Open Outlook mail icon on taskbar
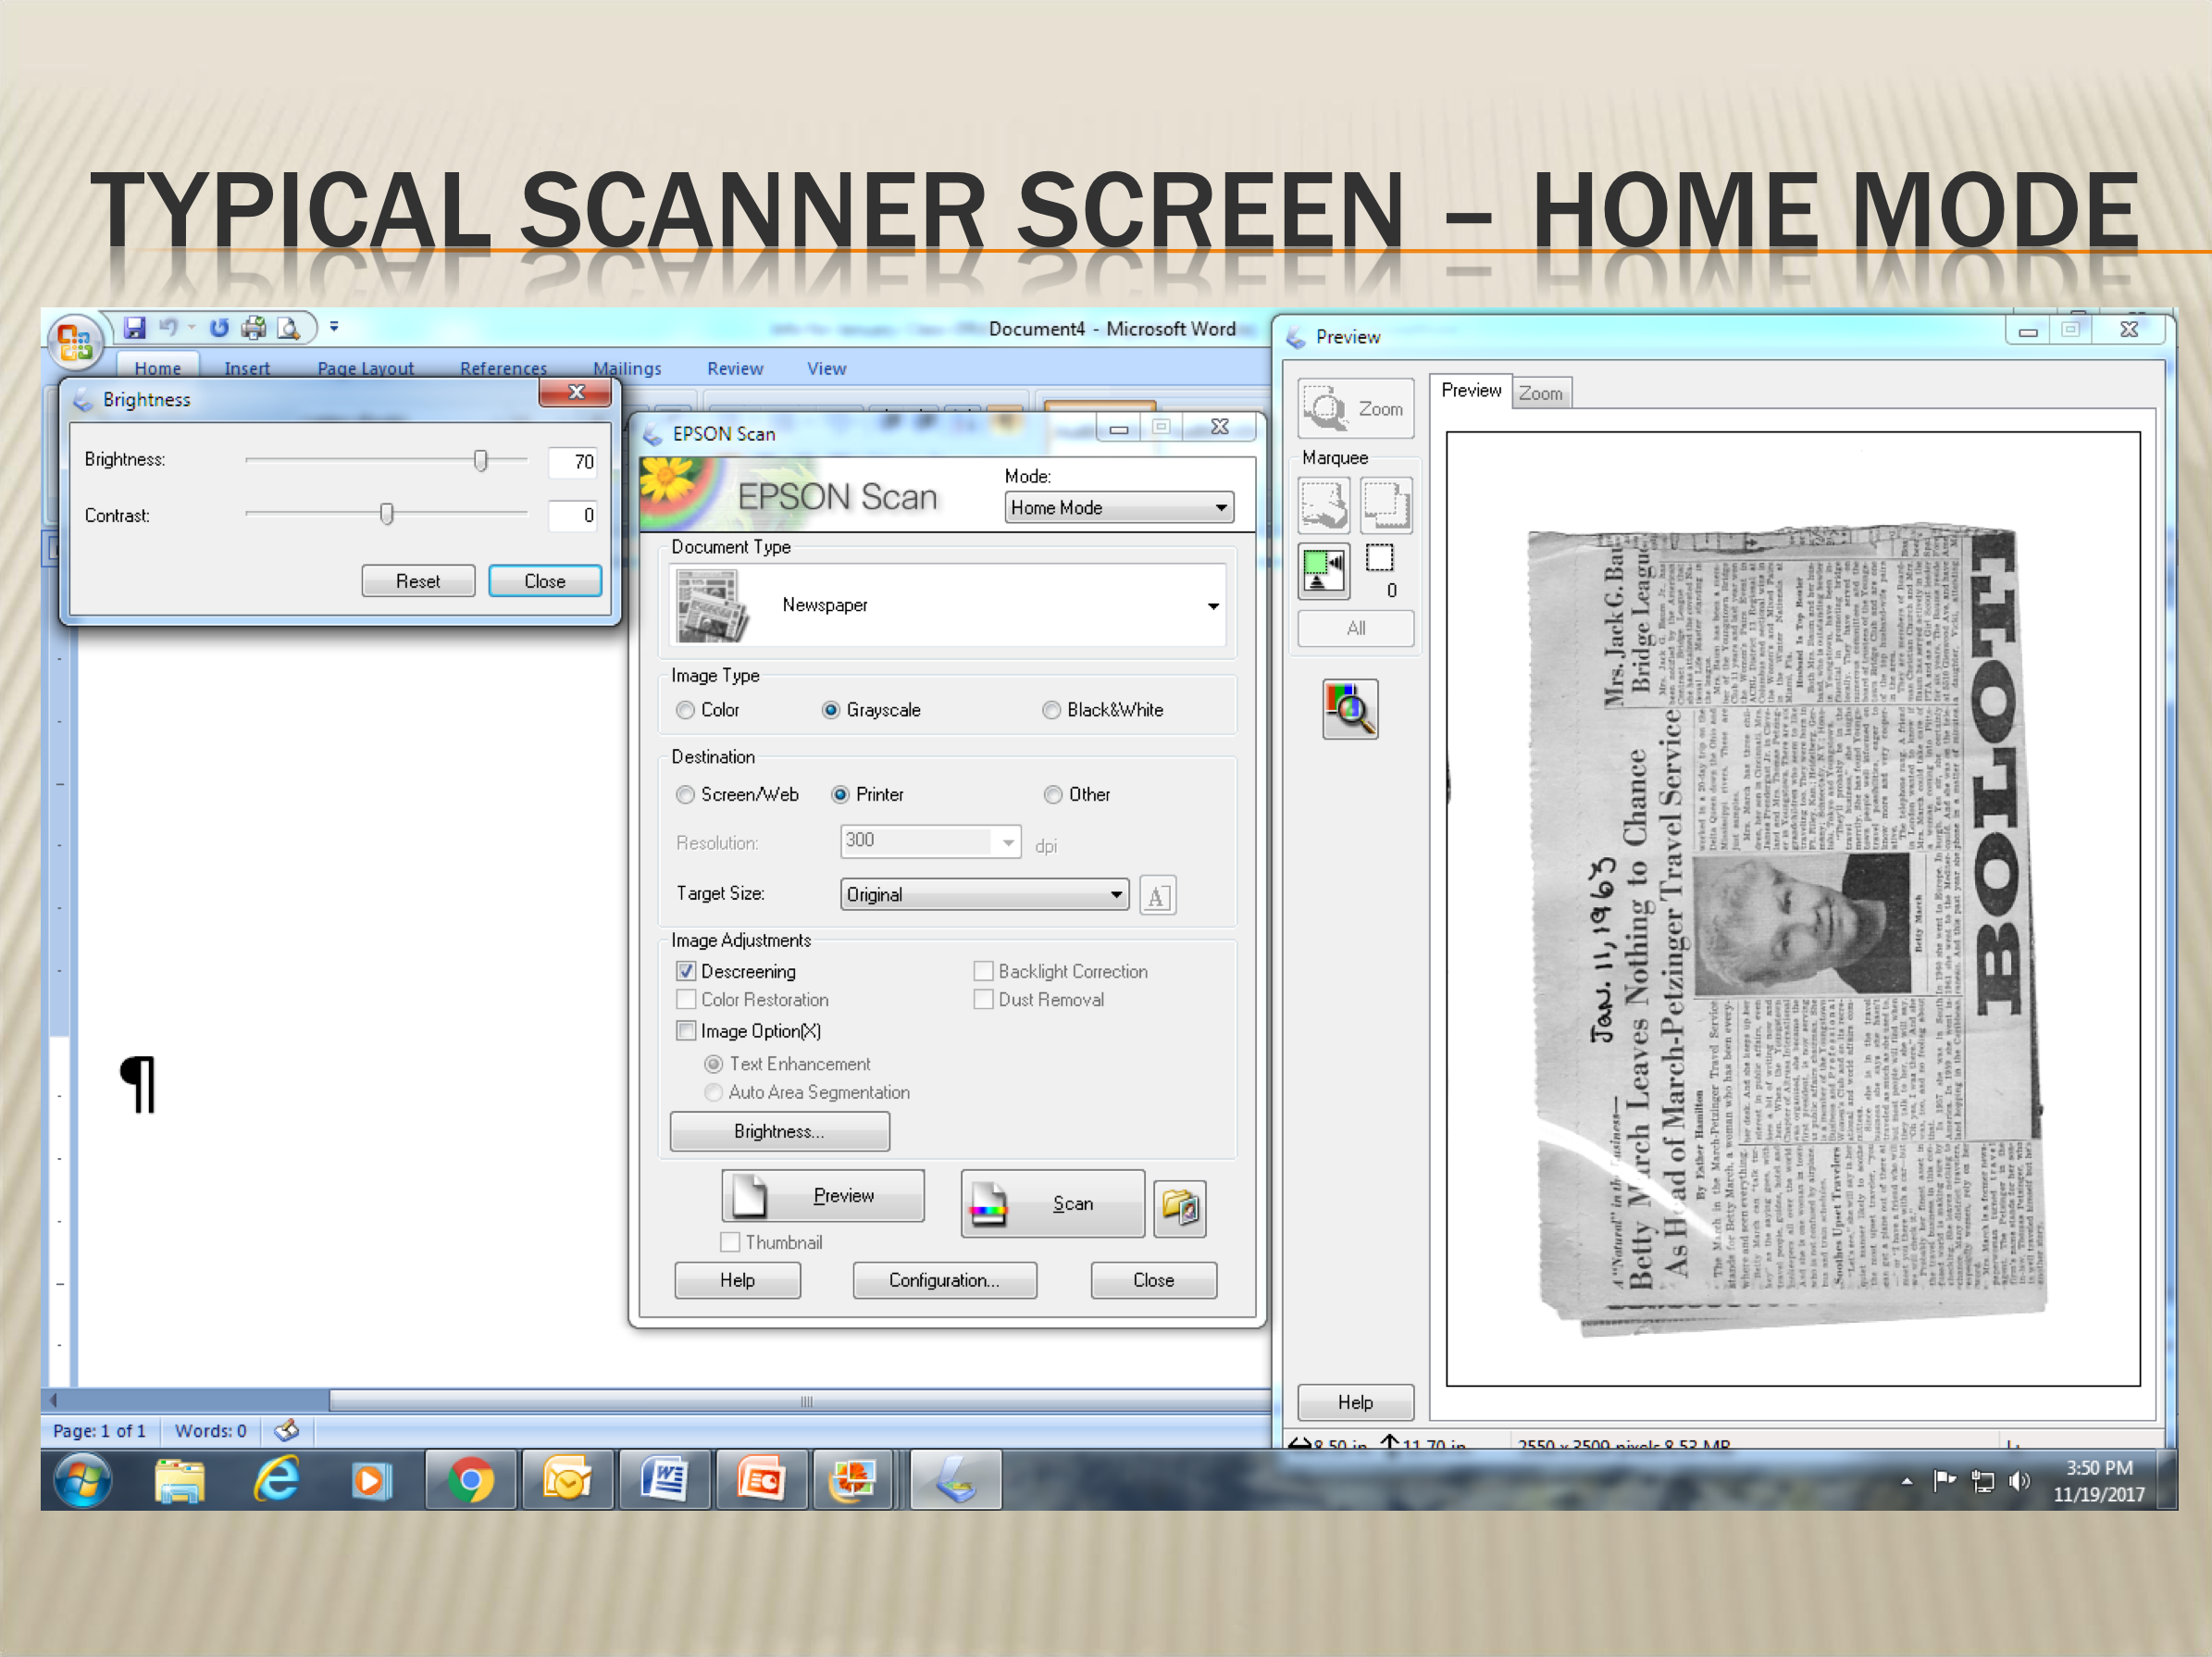The height and width of the screenshot is (1657, 2212). tap(567, 1480)
